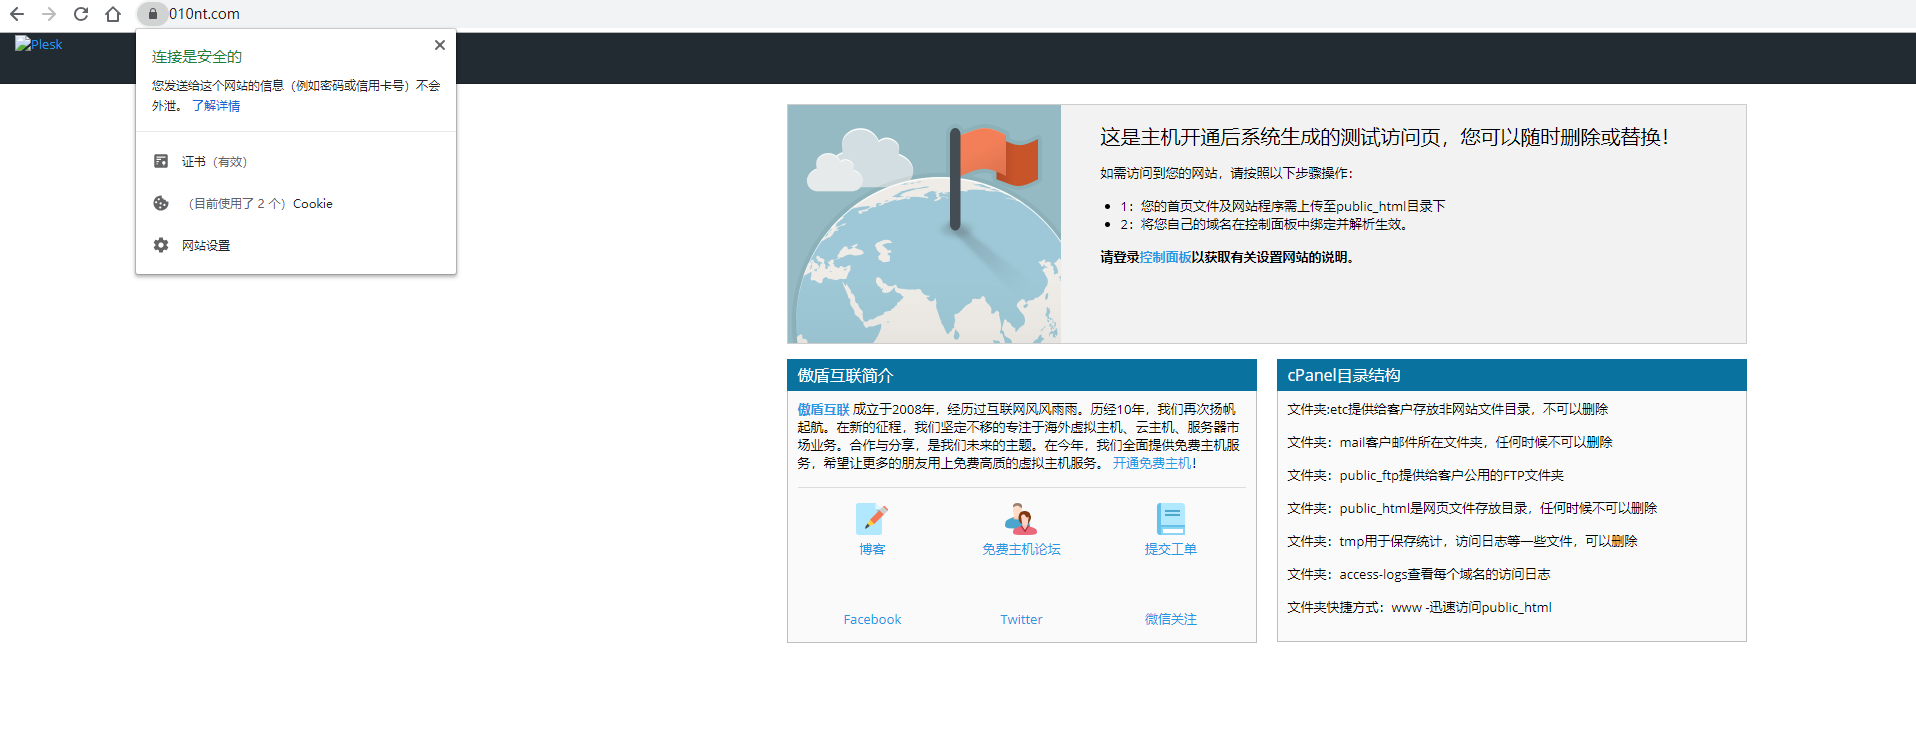Viewport: 1916px width, 741px height.
Task: Click the blog pencil icon
Action: point(871,519)
